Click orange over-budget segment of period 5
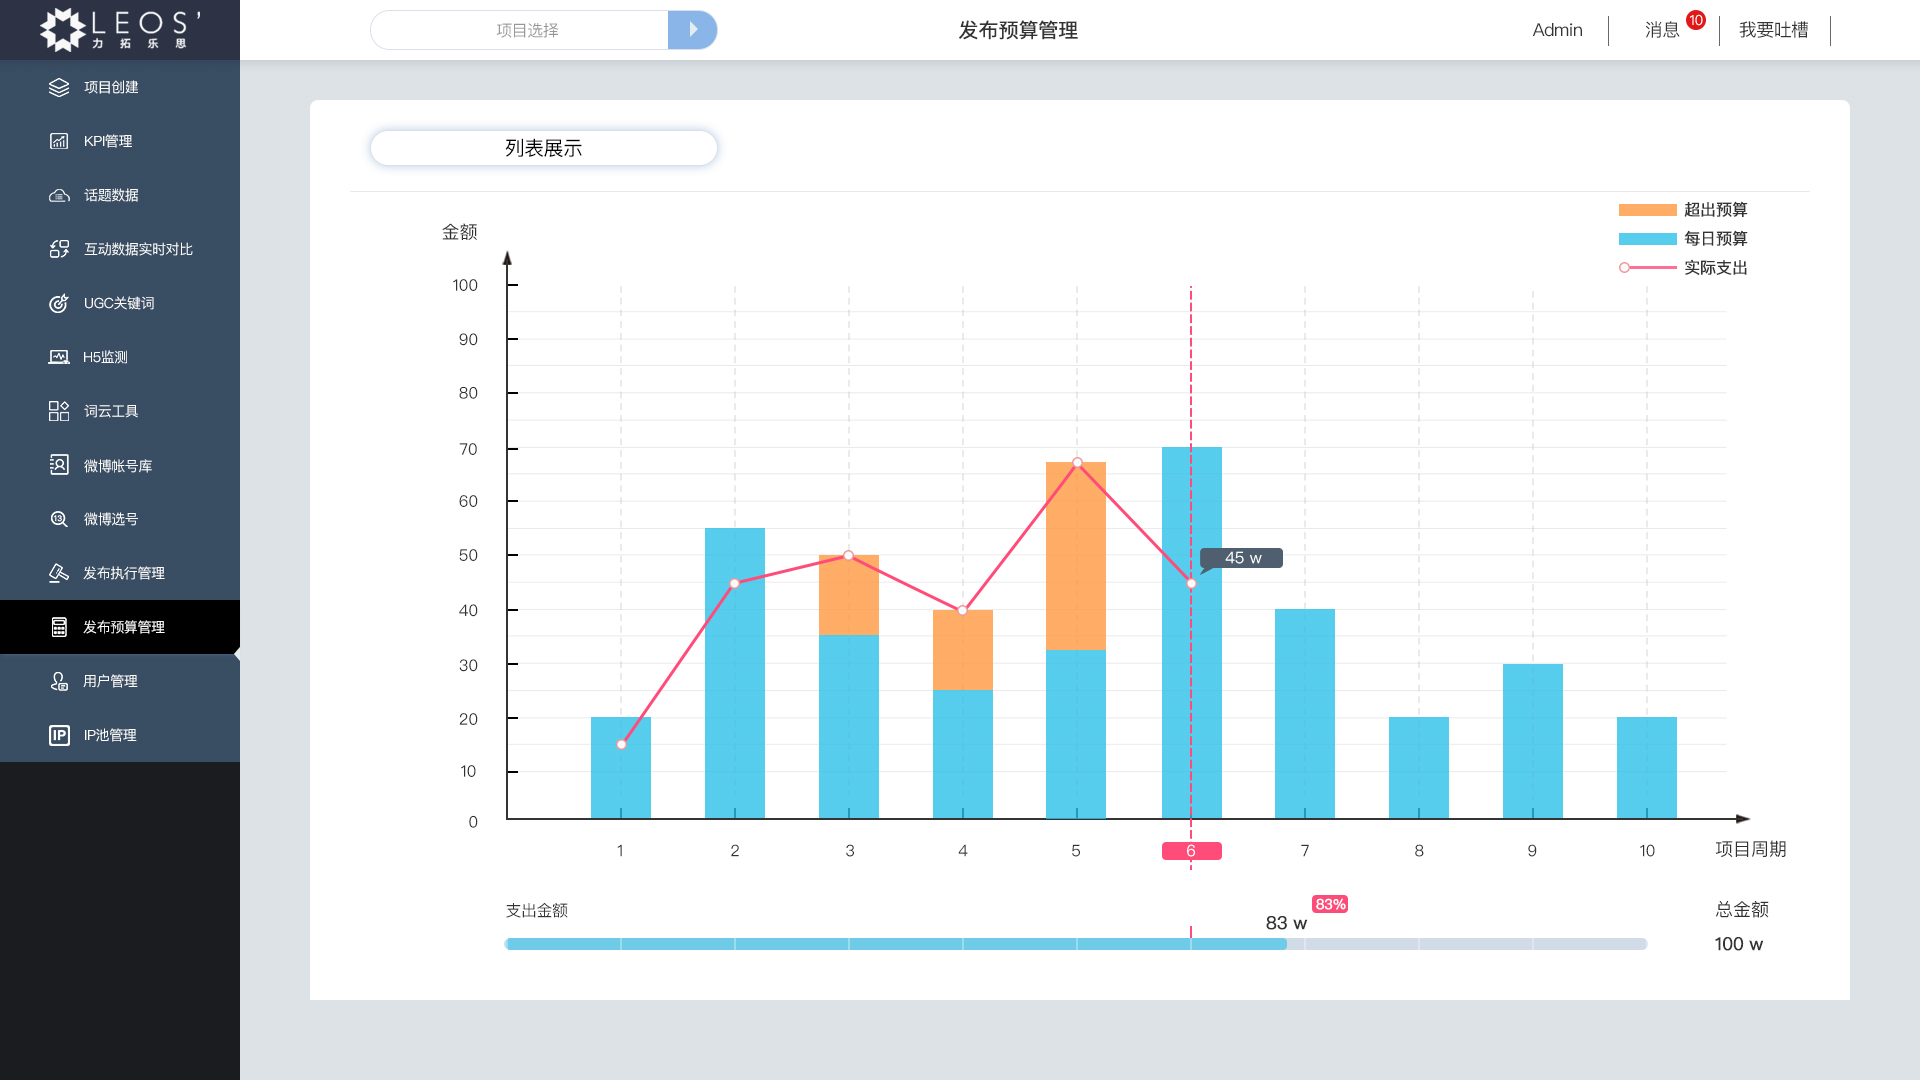This screenshot has height=1080, width=1920. pyautogui.click(x=1076, y=556)
